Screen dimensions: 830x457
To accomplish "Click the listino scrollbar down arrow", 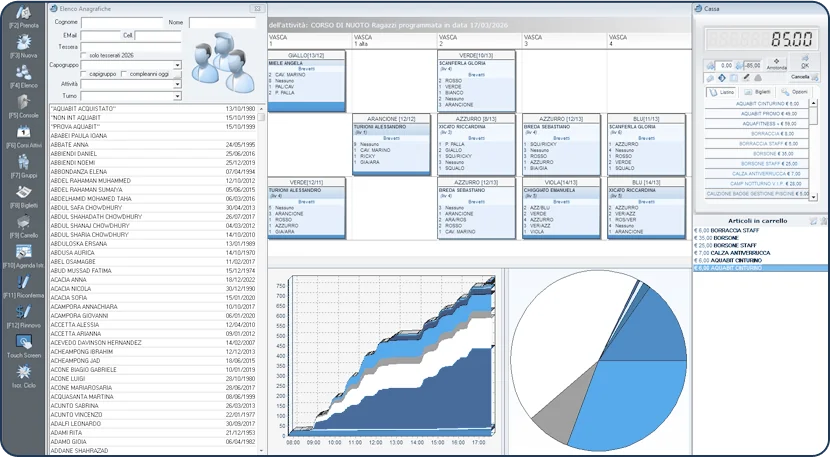I will pos(814,196).
